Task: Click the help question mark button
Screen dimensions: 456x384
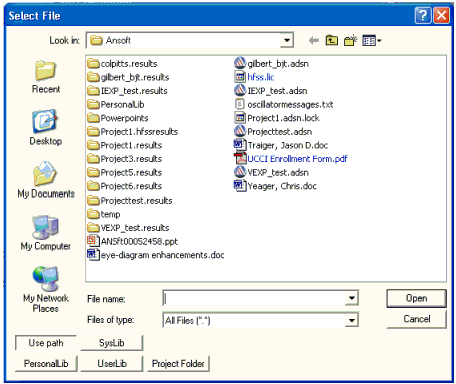Action: pyautogui.click(x=423, y=16)
